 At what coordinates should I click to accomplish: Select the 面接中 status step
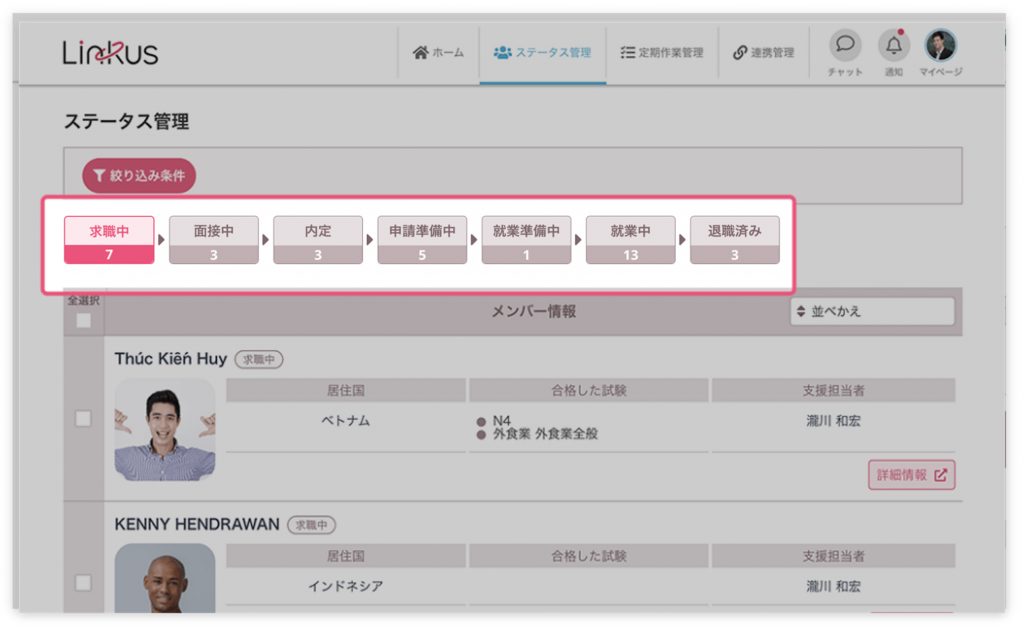(x=214, y=240)
